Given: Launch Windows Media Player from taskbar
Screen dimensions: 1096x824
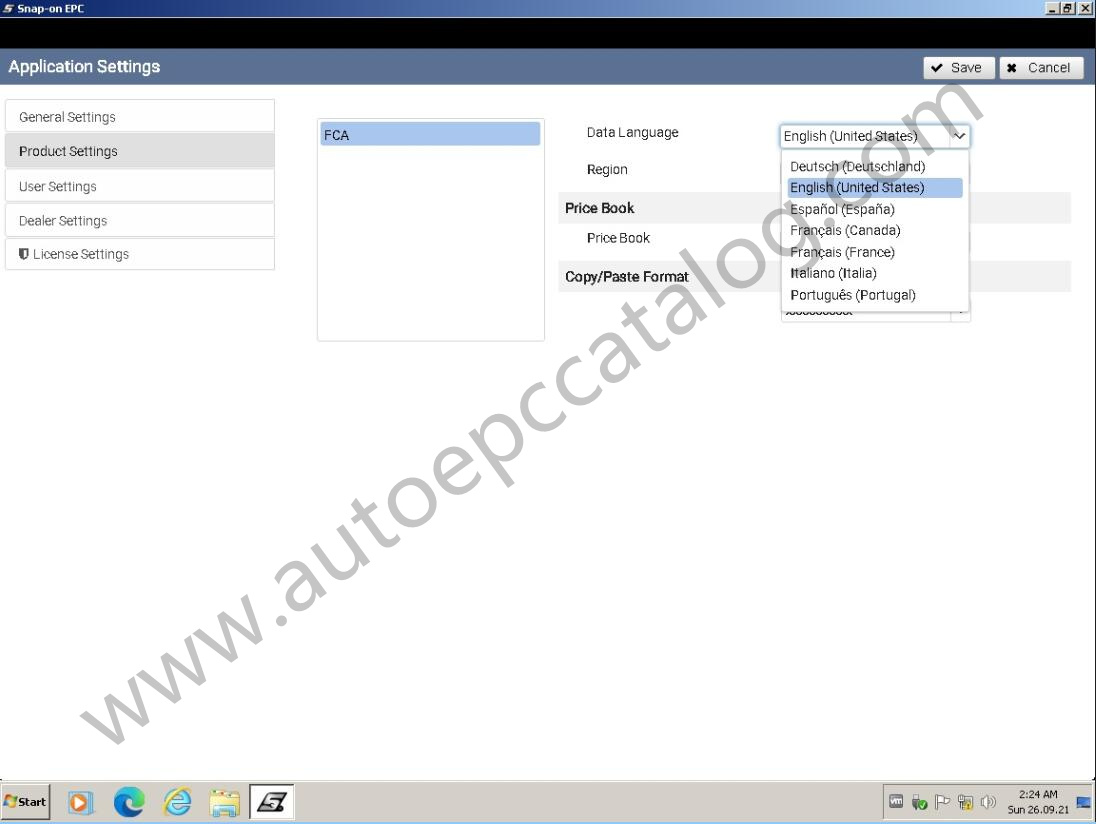Looking at the screenshot, I should pyautogui.click(x=79, y=802).
